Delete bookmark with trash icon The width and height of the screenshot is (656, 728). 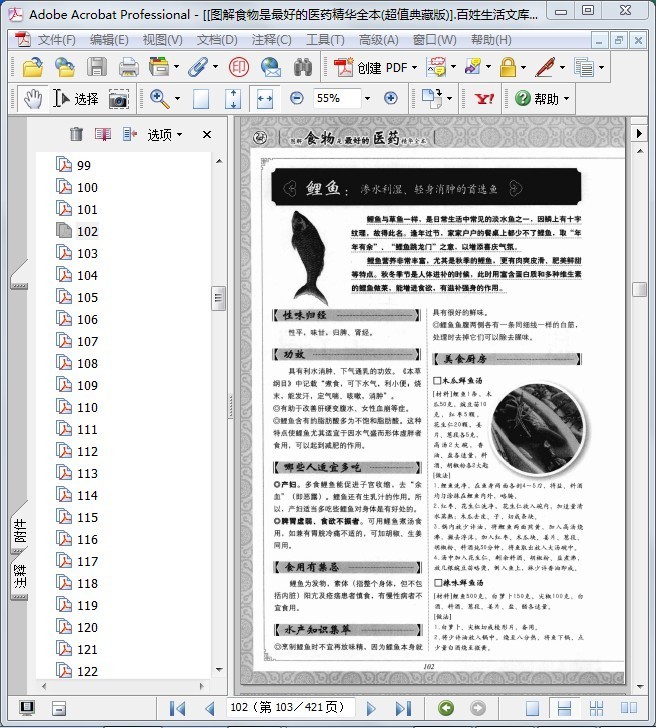76,134
